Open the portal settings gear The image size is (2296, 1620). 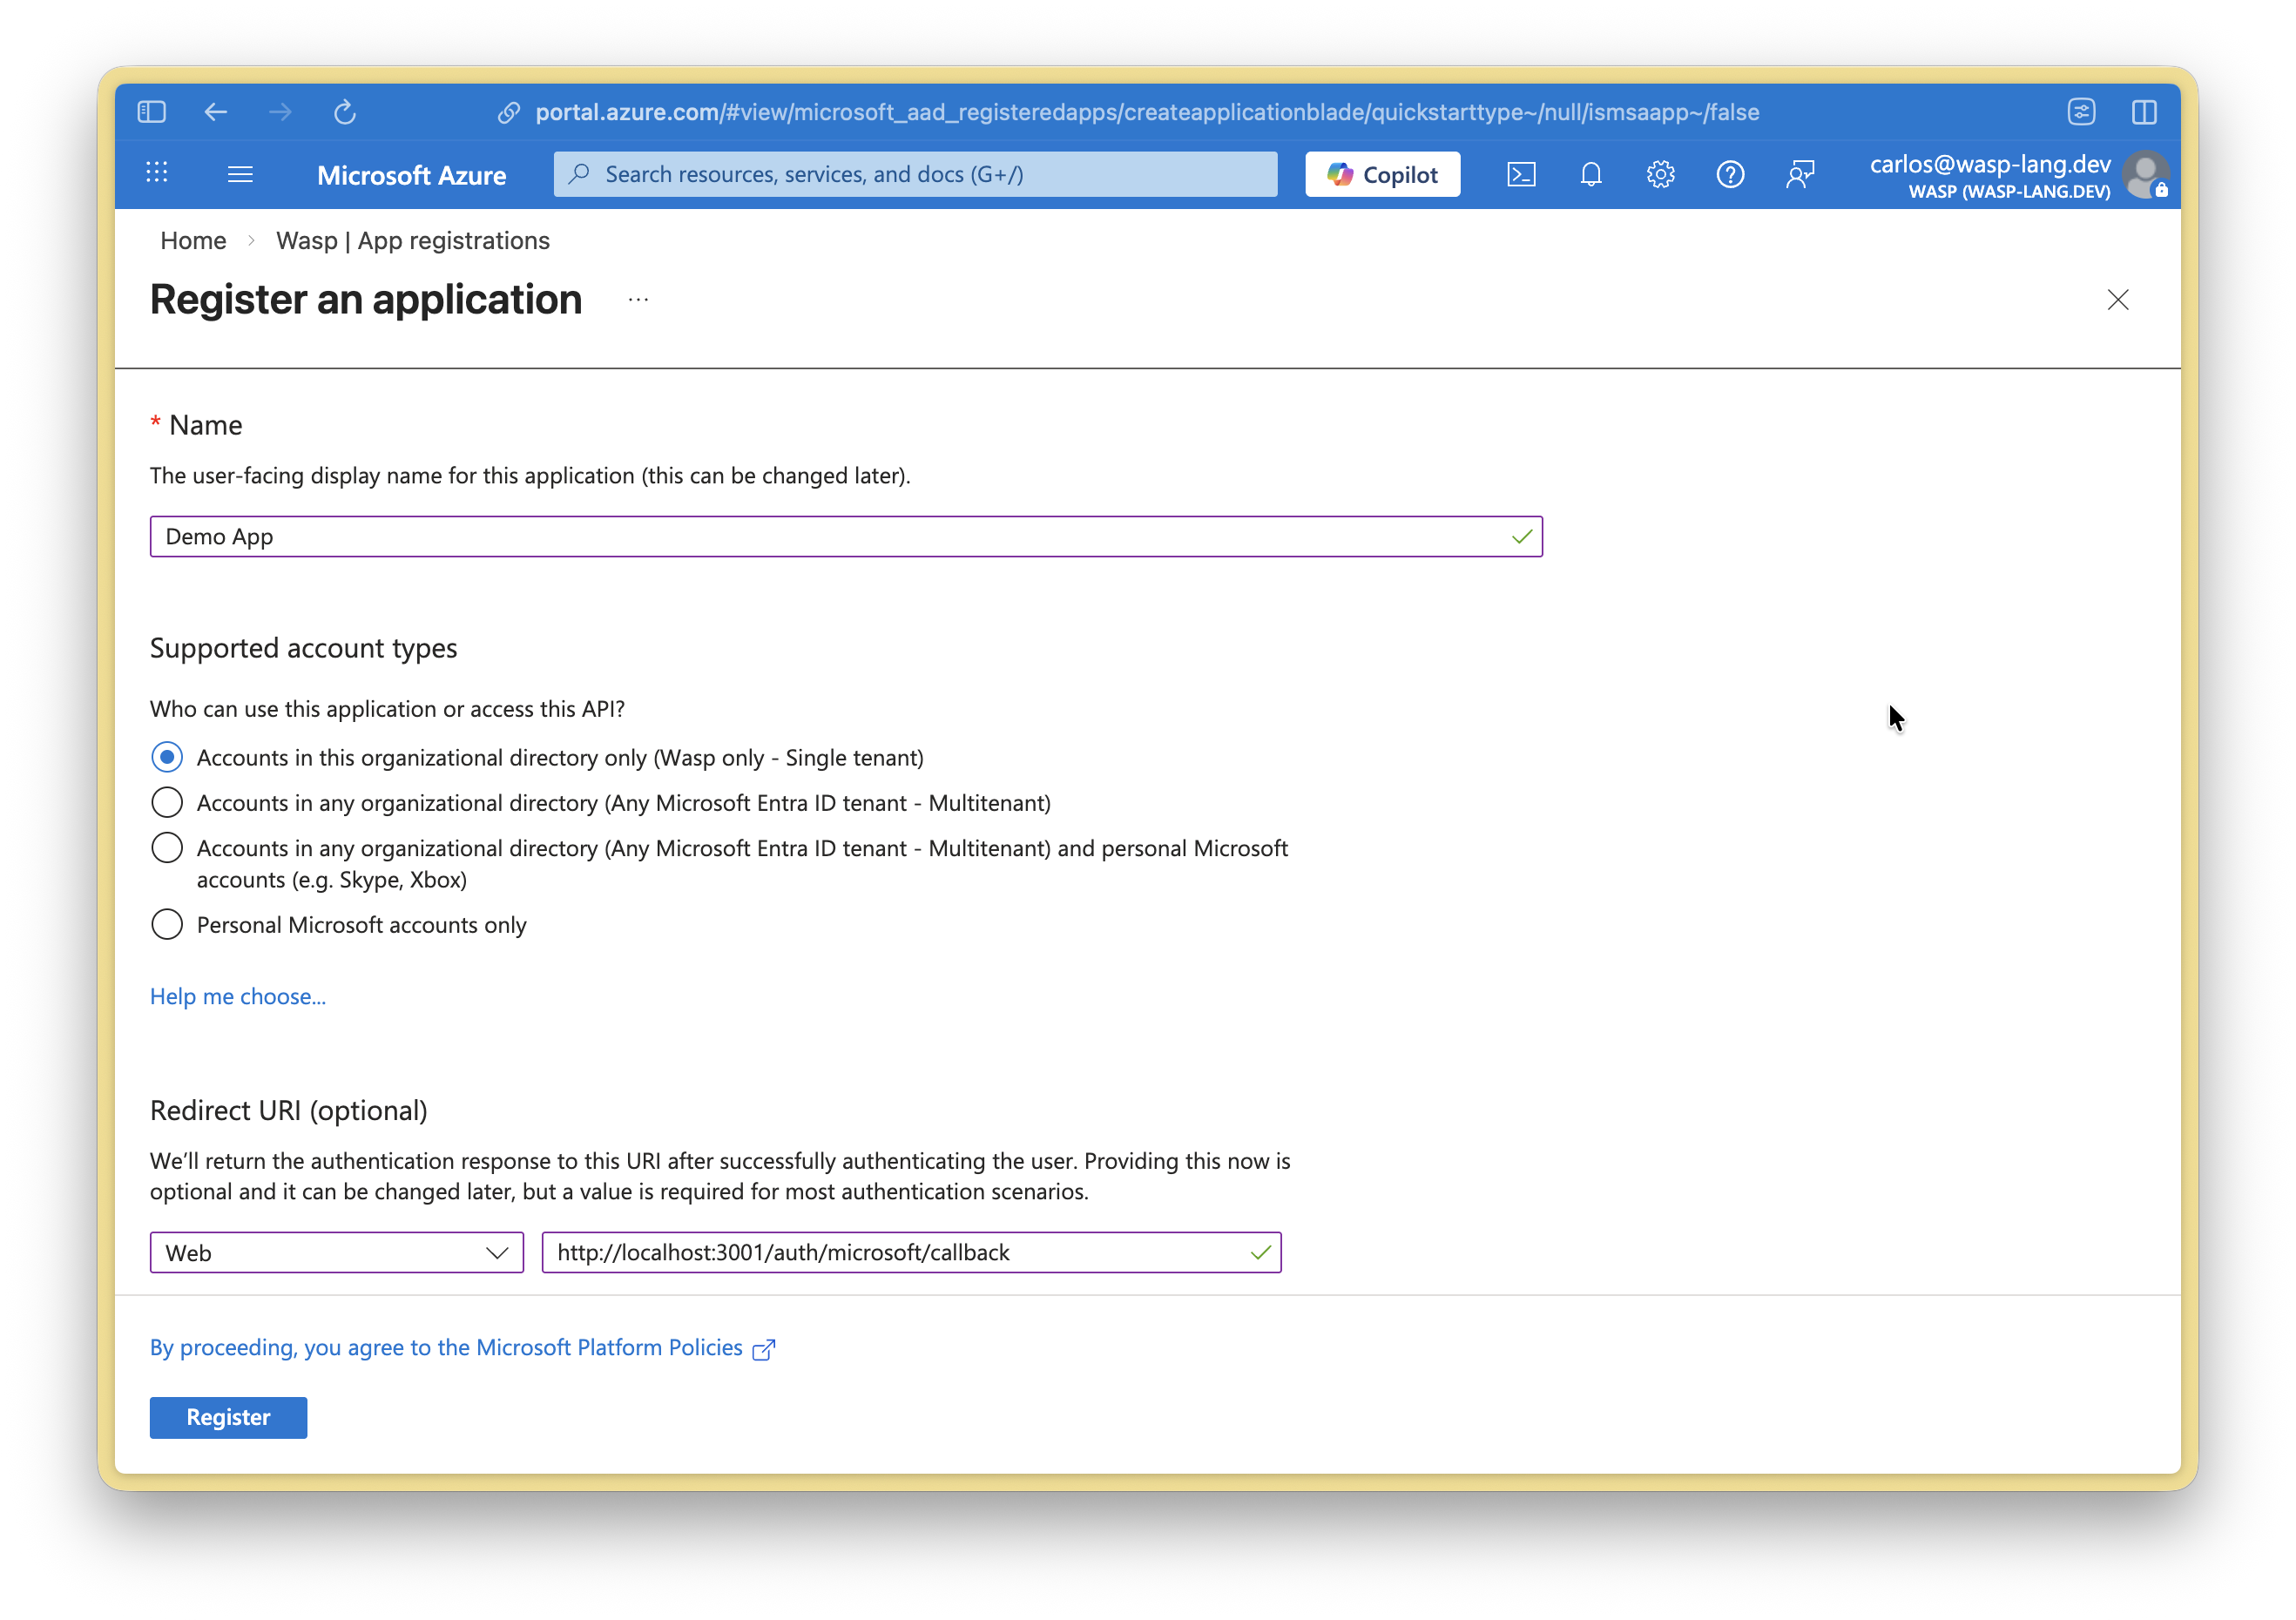[1660, 173]
